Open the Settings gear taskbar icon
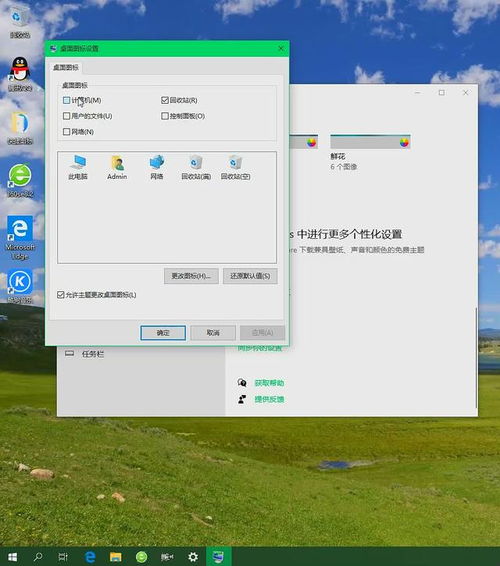Image resolution: width=500 pixels, height=566 pixels. [193, 557]
